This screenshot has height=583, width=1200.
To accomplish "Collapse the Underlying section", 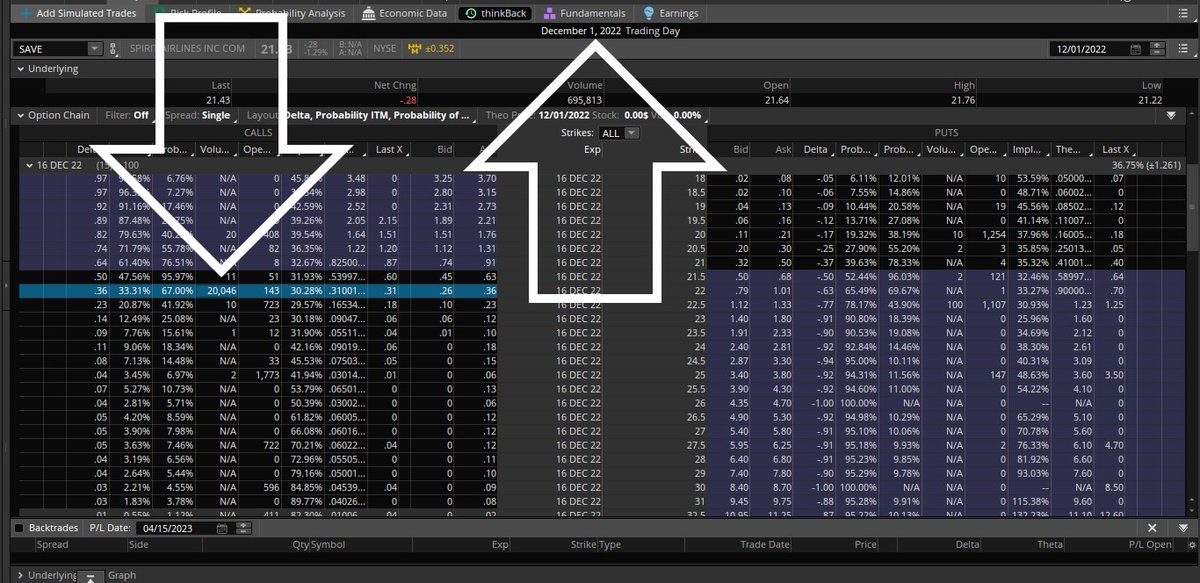I will 19,69.
